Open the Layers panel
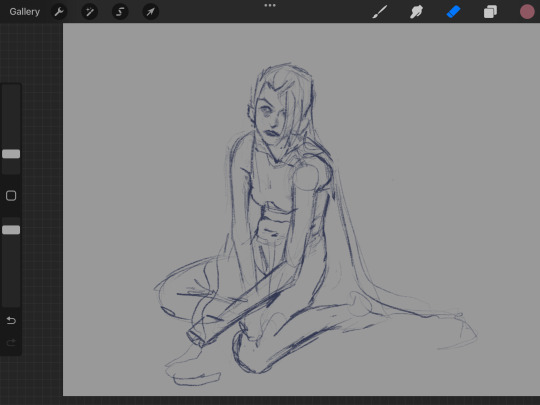 [490, 12]
